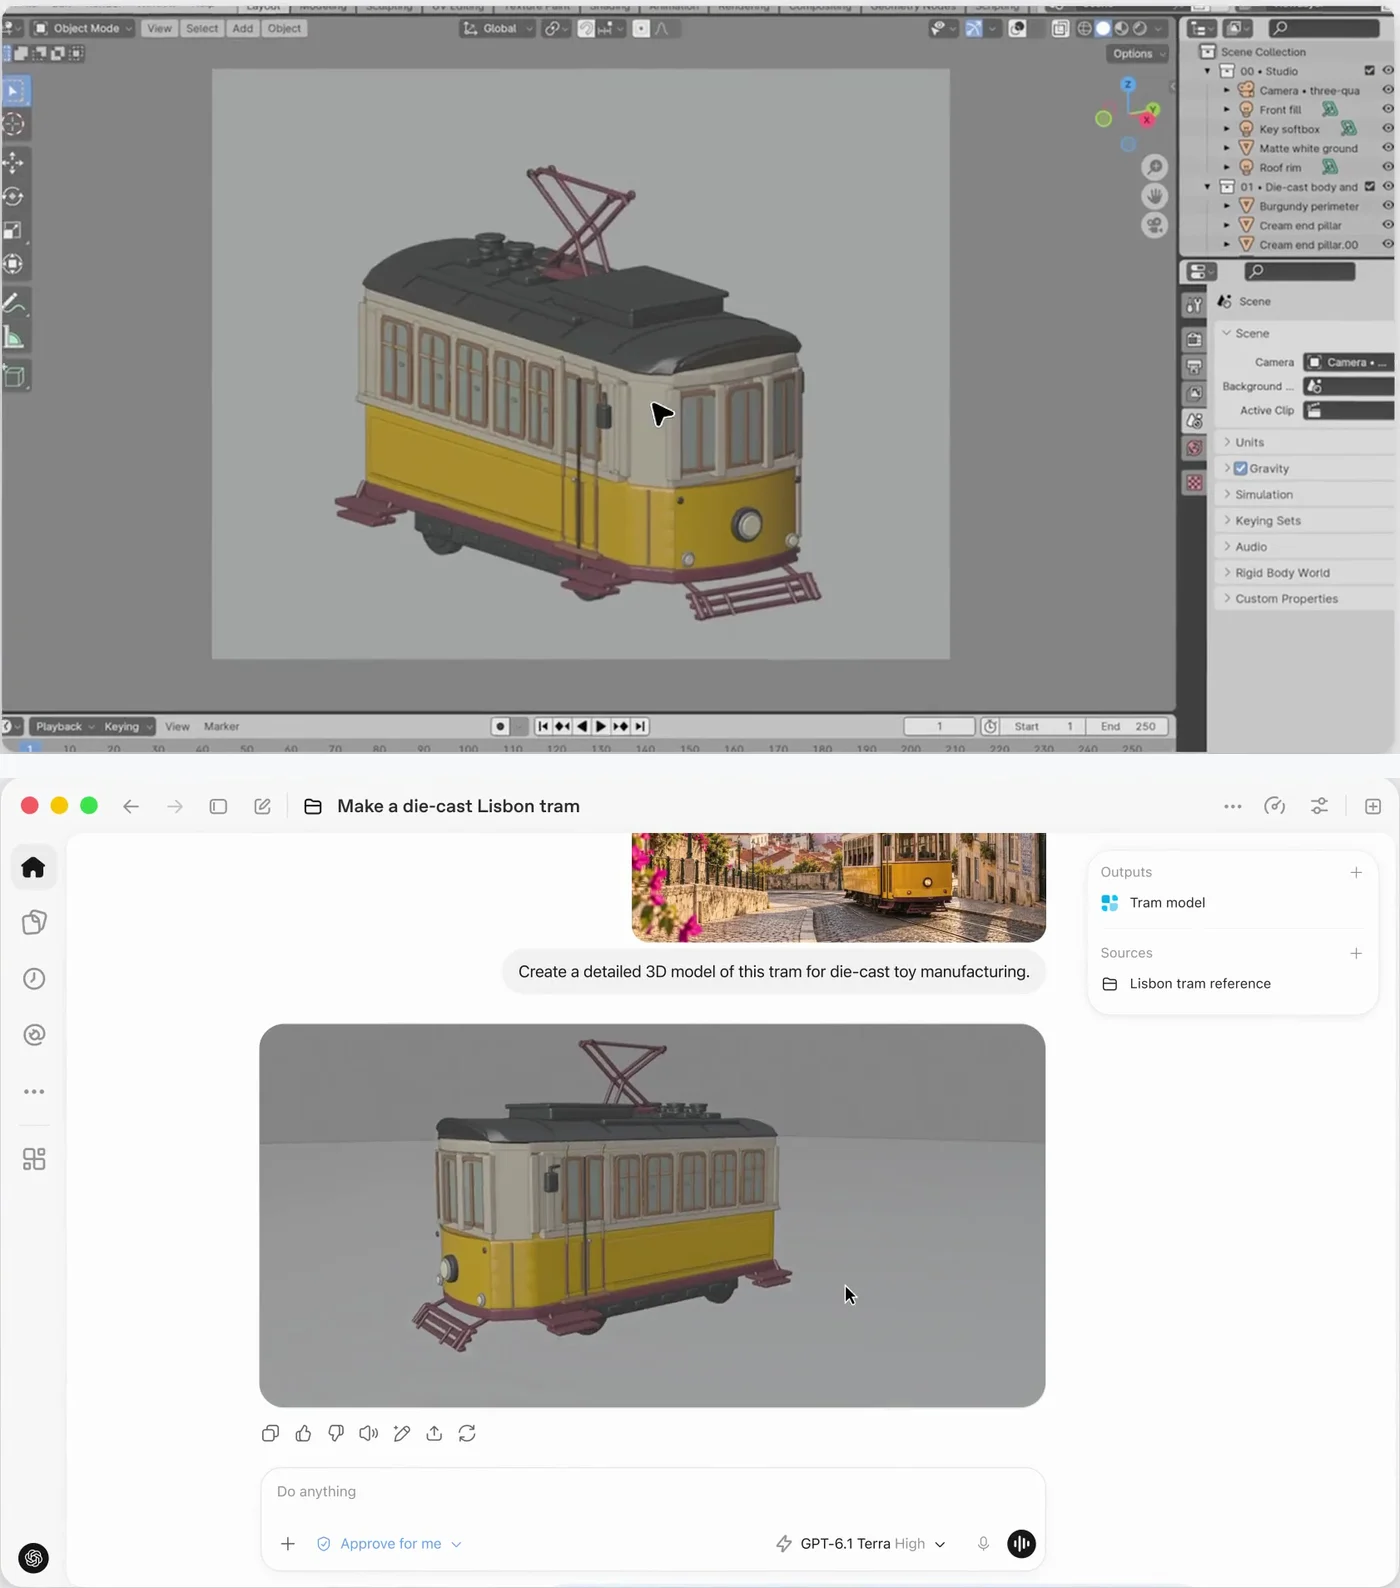Toggle the Gravity checkbox in Scene properties
The height and width of the screenshot is (1588, 1400).
coord(1241,468)
